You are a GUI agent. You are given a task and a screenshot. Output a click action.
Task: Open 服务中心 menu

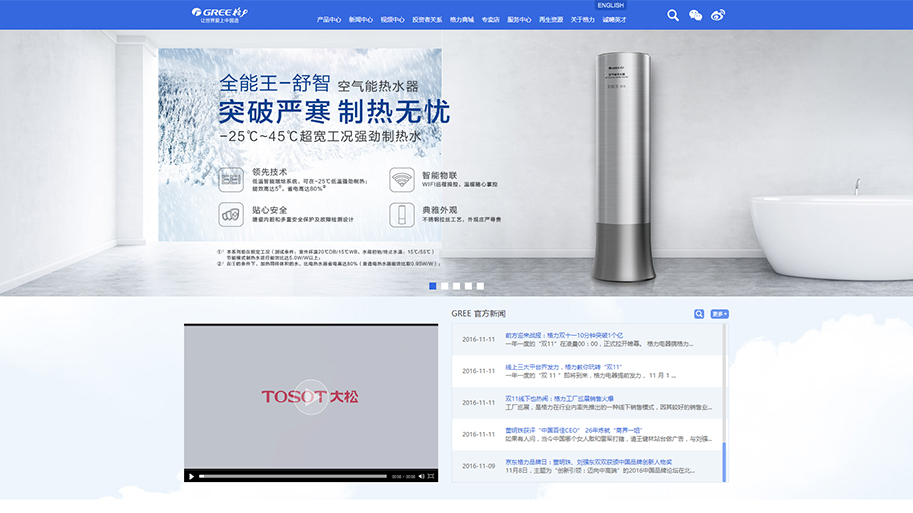pos(519,20)
